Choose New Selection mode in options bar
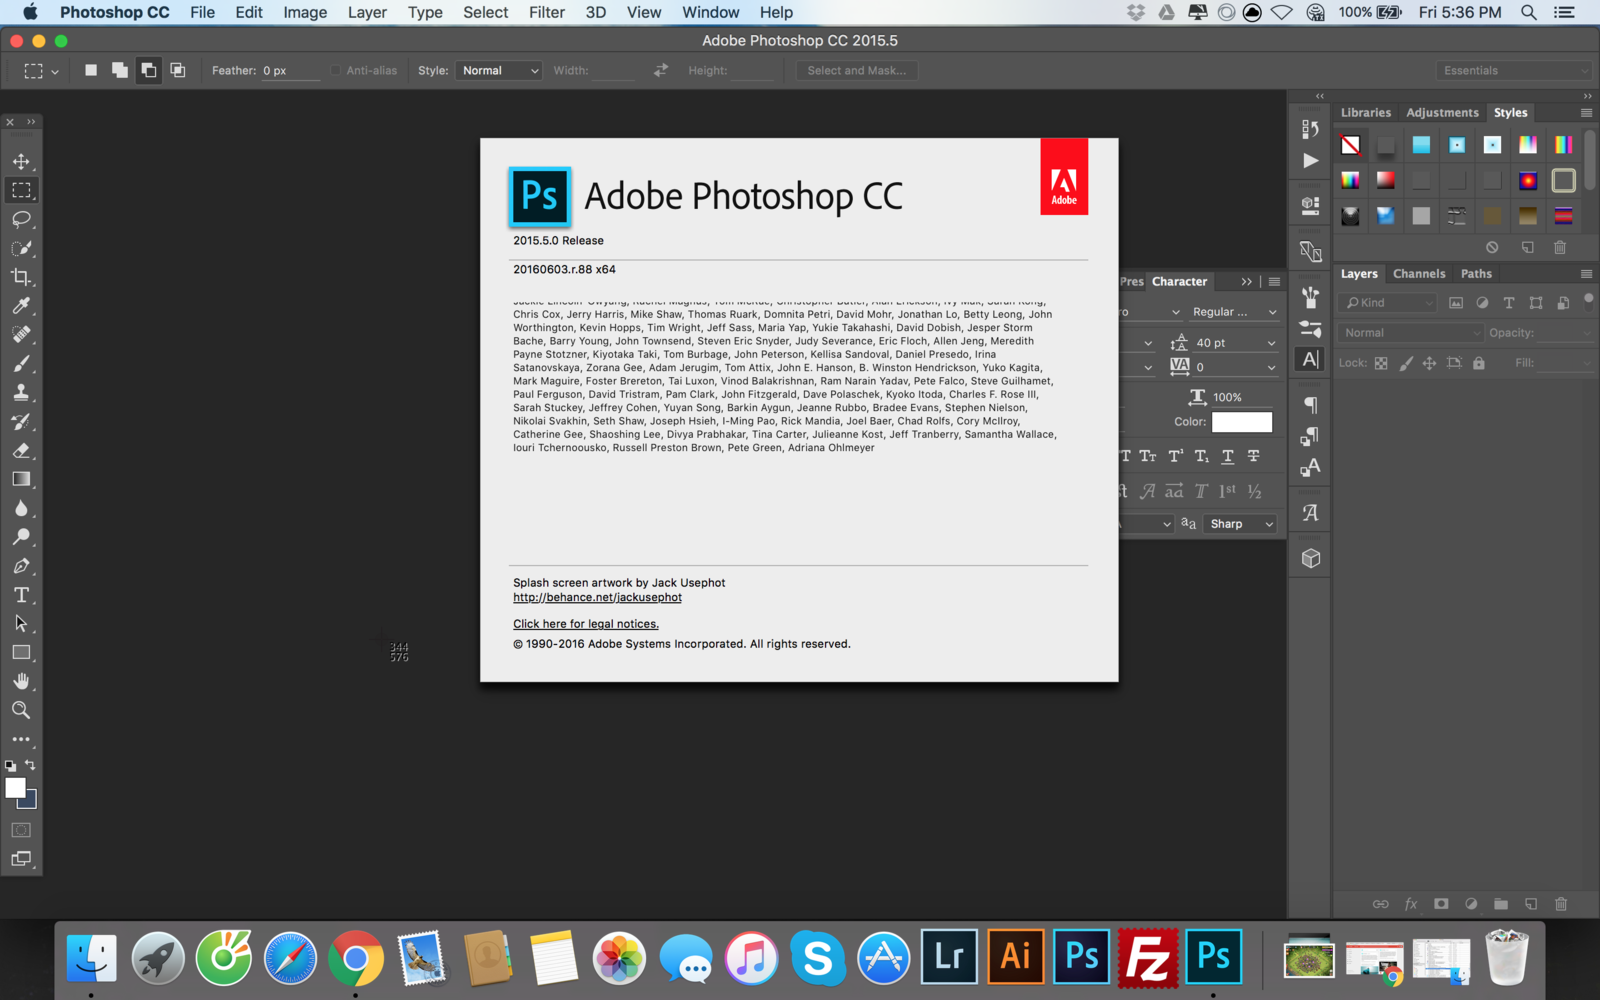Screen dimensions: 1600x1000 [x=91, y=70]
